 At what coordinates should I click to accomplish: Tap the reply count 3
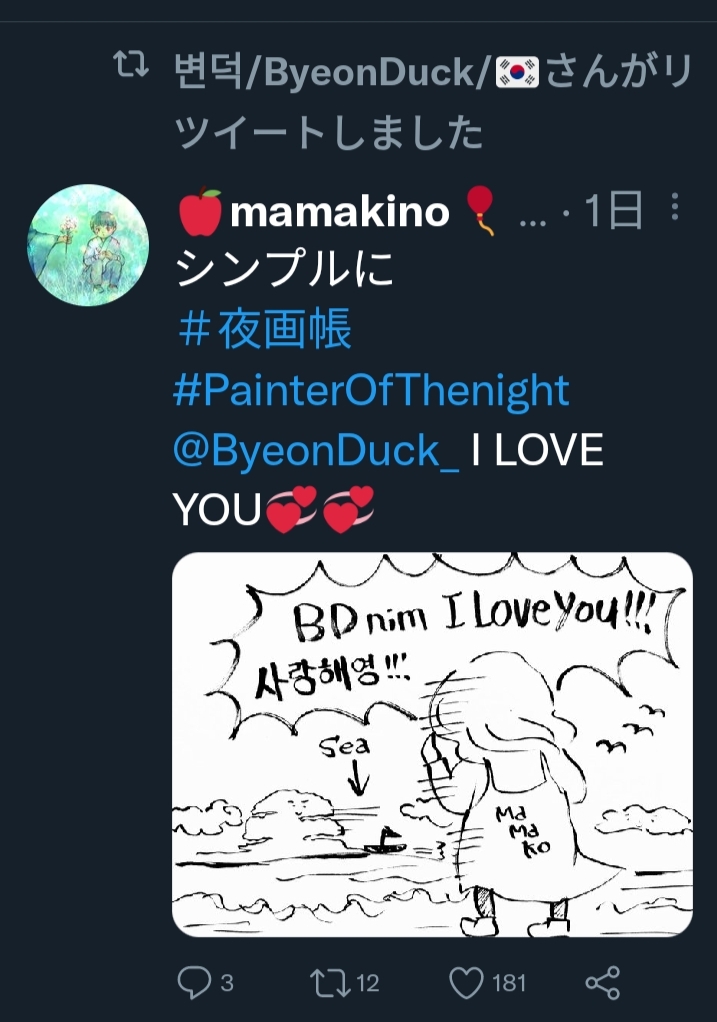[x=227, y=983]
